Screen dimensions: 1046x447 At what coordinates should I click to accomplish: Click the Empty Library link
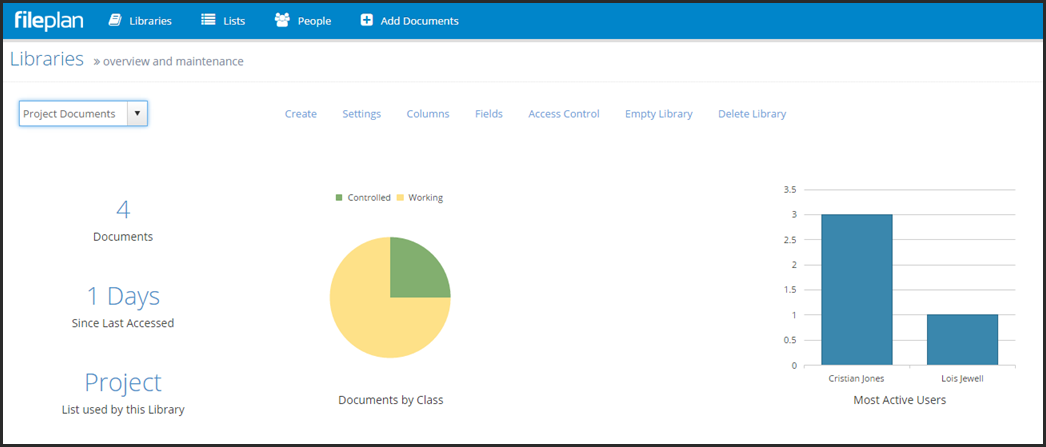pyautogui.click(x=658, y=114)
